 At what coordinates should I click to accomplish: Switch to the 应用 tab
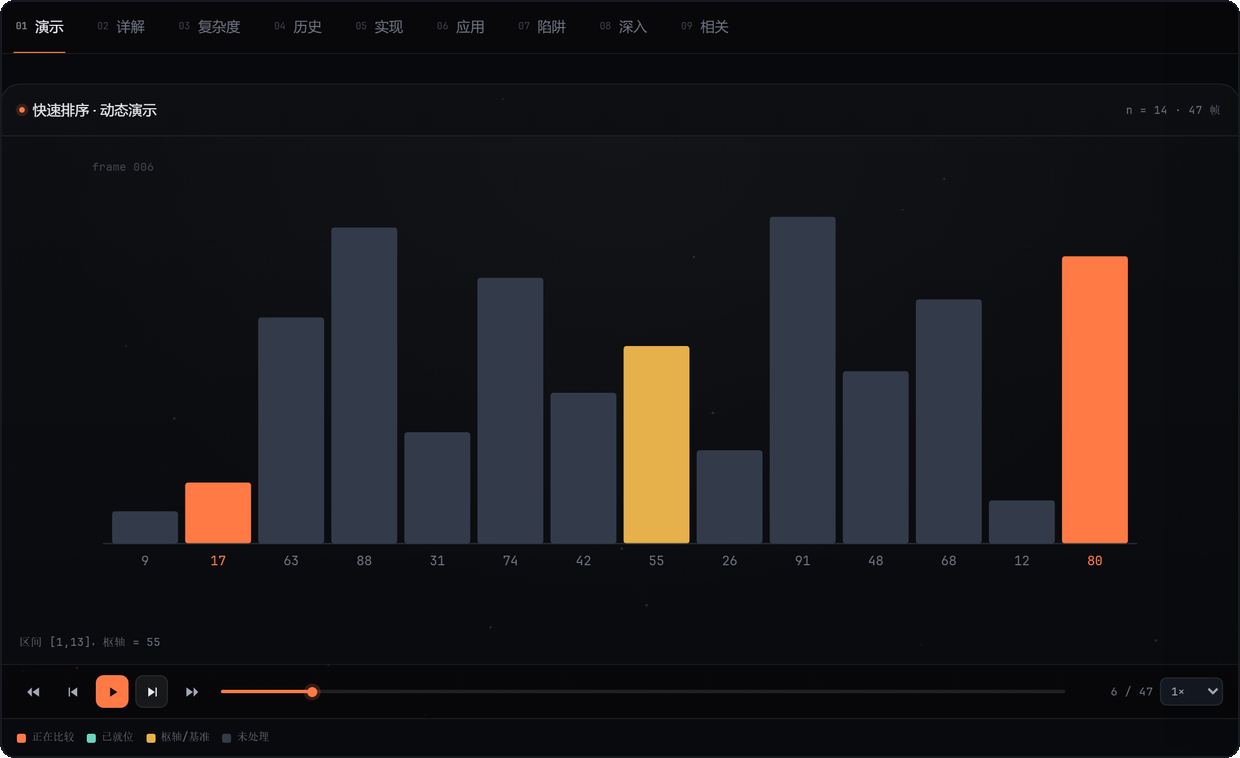(460, 27)
